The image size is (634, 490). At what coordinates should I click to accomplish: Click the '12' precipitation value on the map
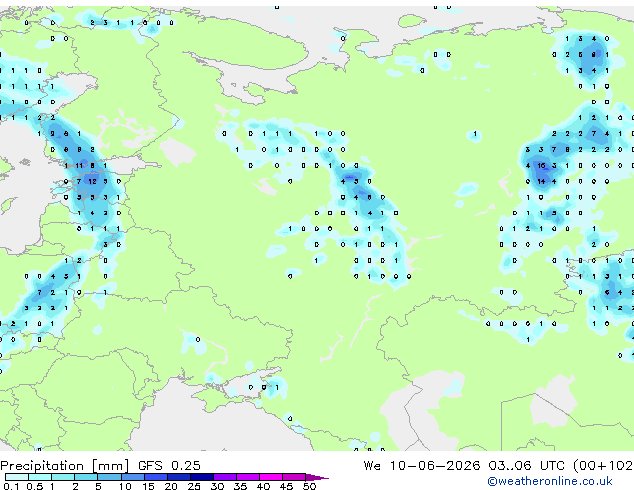92,182
